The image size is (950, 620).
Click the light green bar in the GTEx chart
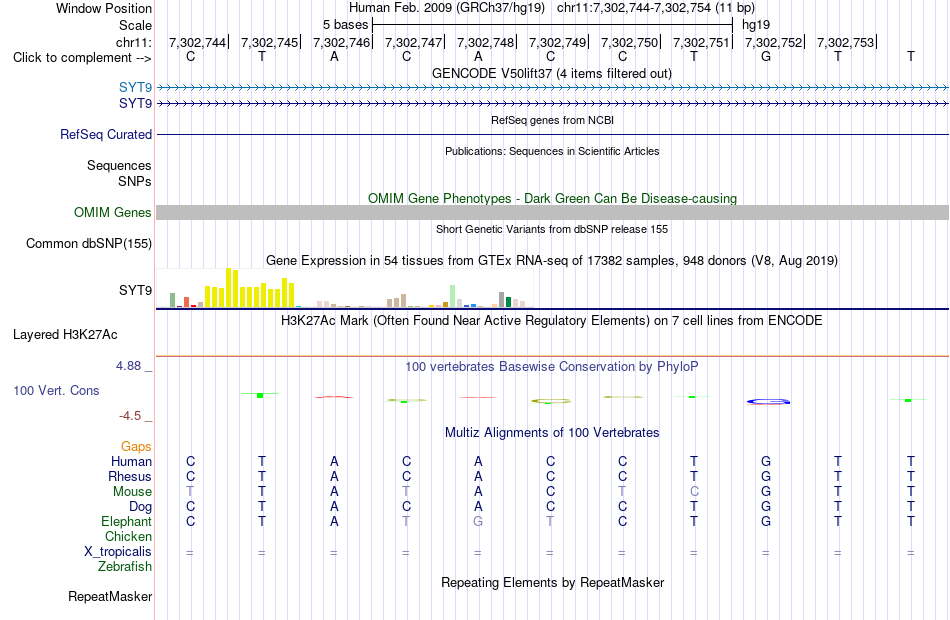453,296
